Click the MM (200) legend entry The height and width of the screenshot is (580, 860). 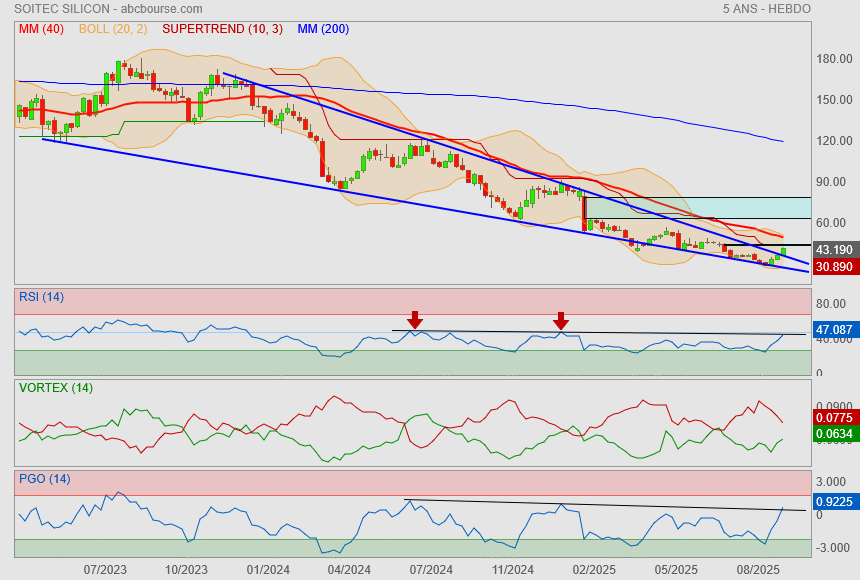323,29
